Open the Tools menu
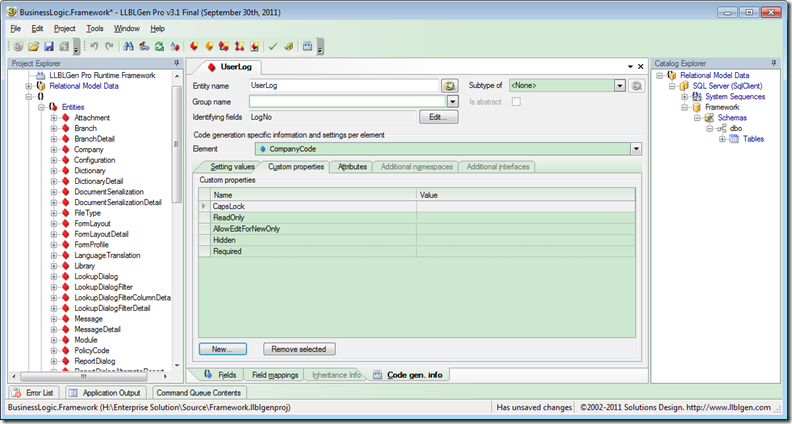 [94, 29]
